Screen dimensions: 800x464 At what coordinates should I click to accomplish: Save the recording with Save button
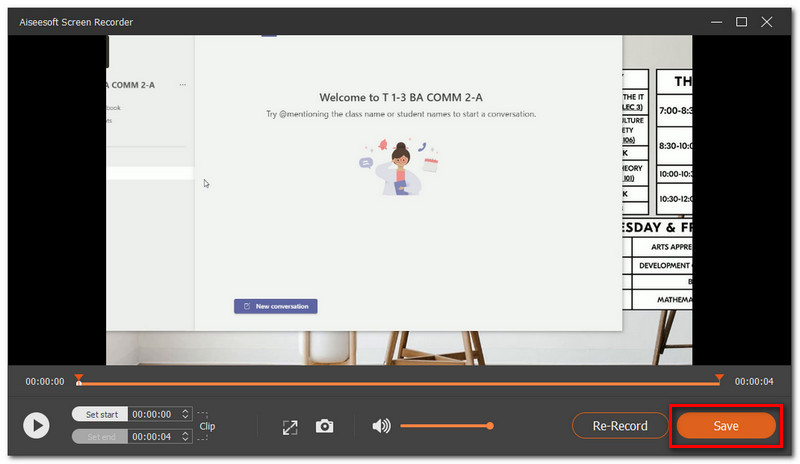pos(726,426)
